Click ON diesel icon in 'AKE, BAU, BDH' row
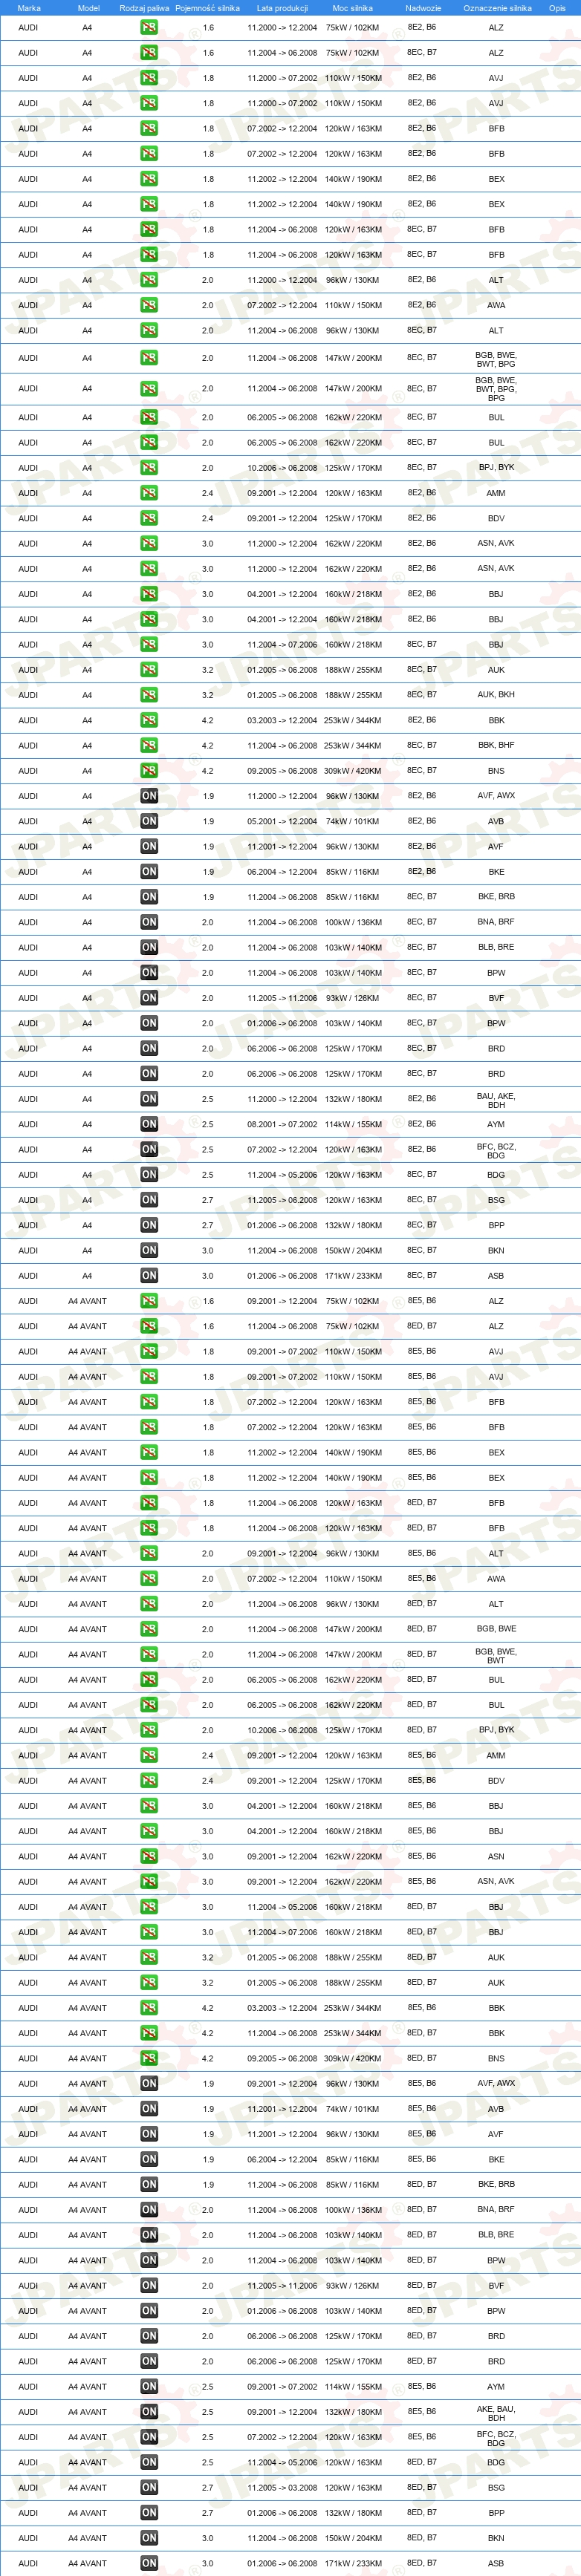The width and height of the screenshot is (581, 2576). (x=148, y=2412)
